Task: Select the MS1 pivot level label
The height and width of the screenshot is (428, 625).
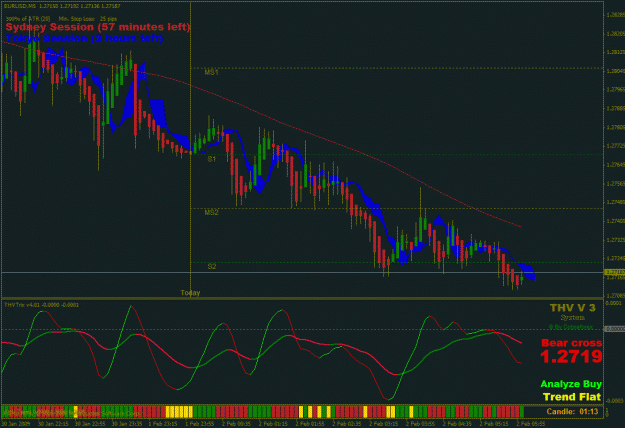Action: [211, 73]
